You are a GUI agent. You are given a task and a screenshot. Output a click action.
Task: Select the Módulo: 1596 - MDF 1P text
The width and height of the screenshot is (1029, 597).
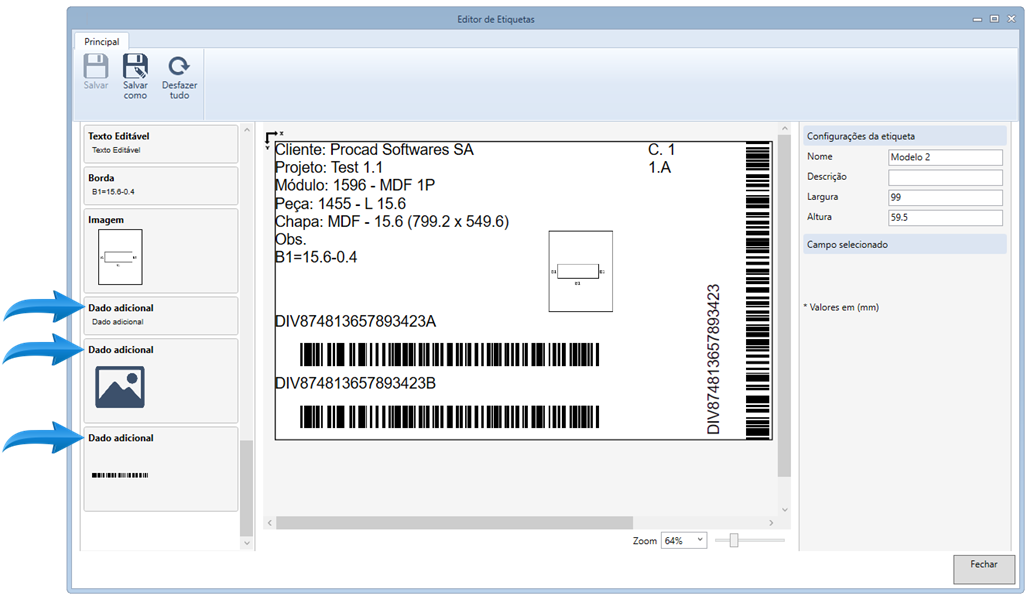click(x=355, y=185)
